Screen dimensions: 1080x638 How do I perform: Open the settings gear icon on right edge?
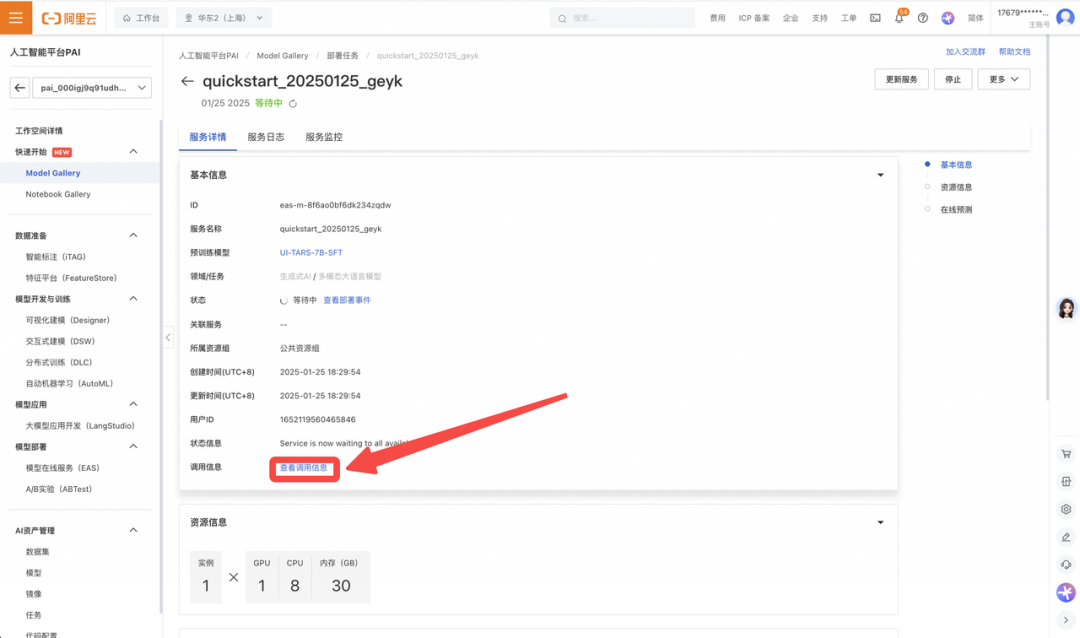(1066, 509)
